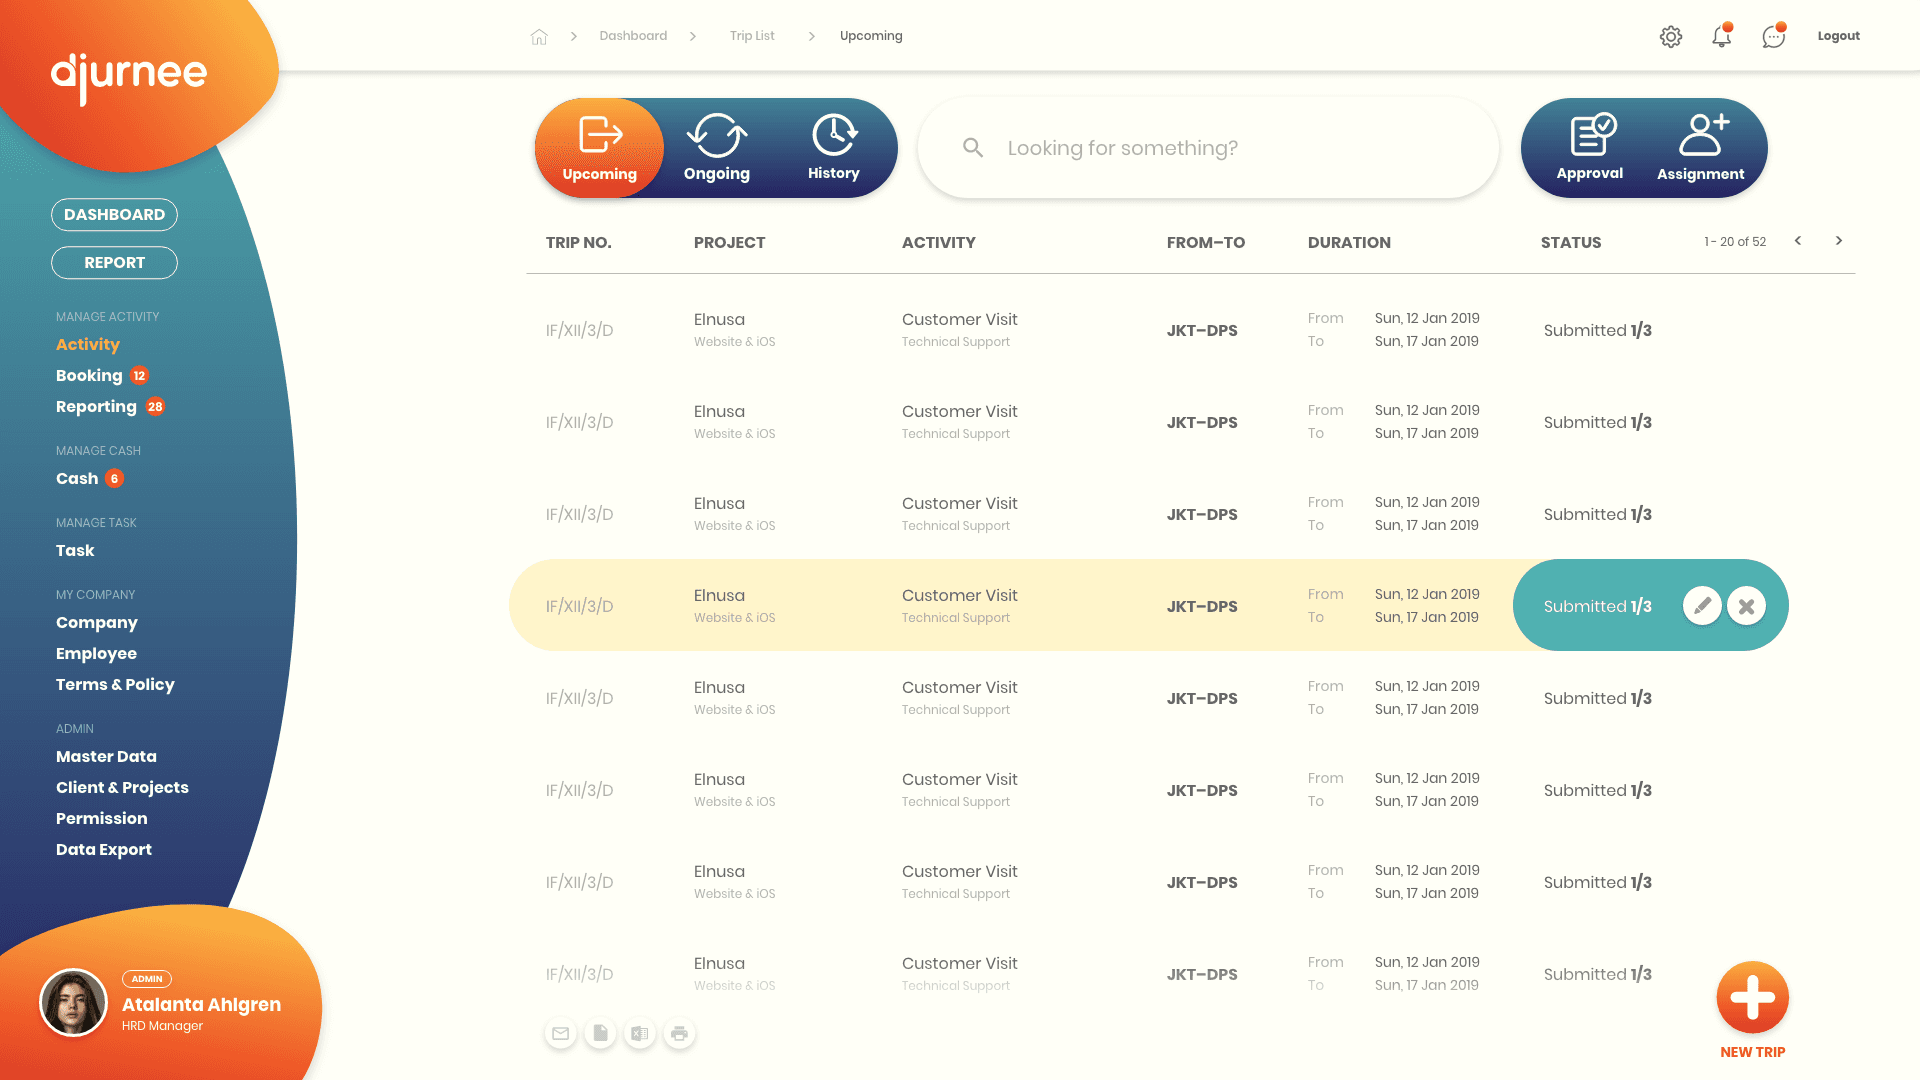Switch to the History tab

(833, 148)
